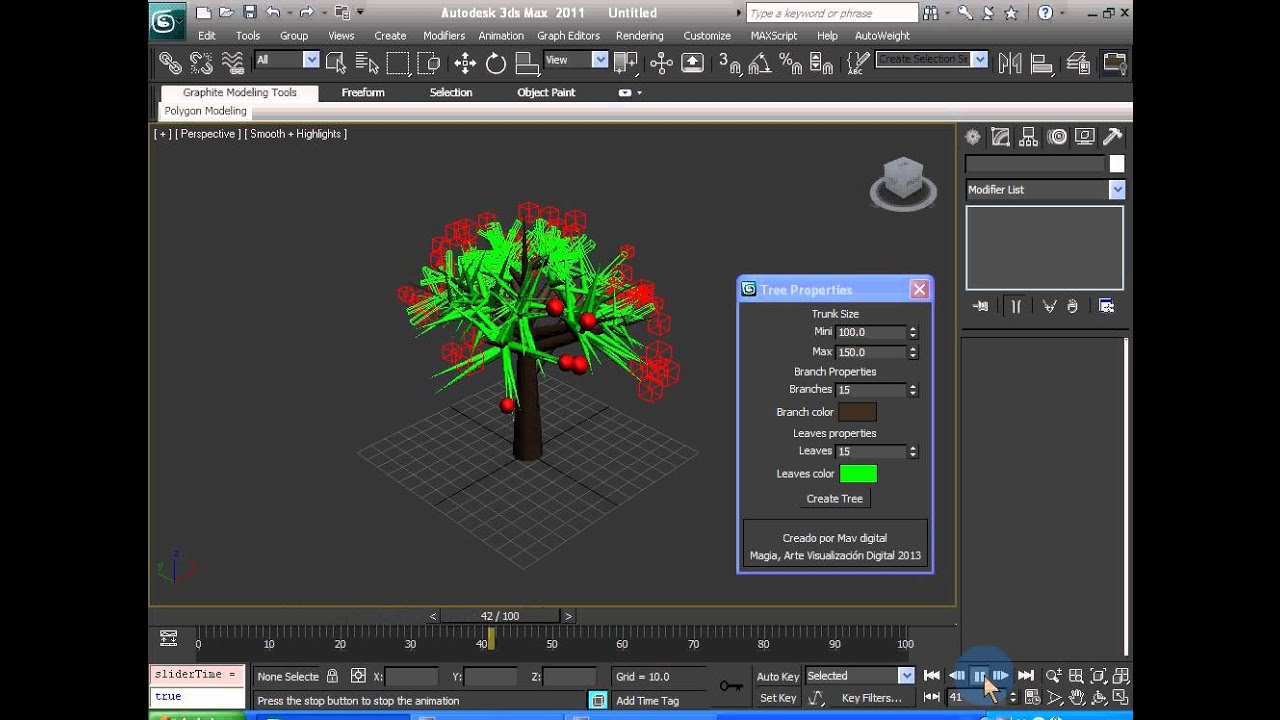This screenshot has height=720, width=1280.
Task: Open Select by Name dialog icon
Action: (367, 63)
